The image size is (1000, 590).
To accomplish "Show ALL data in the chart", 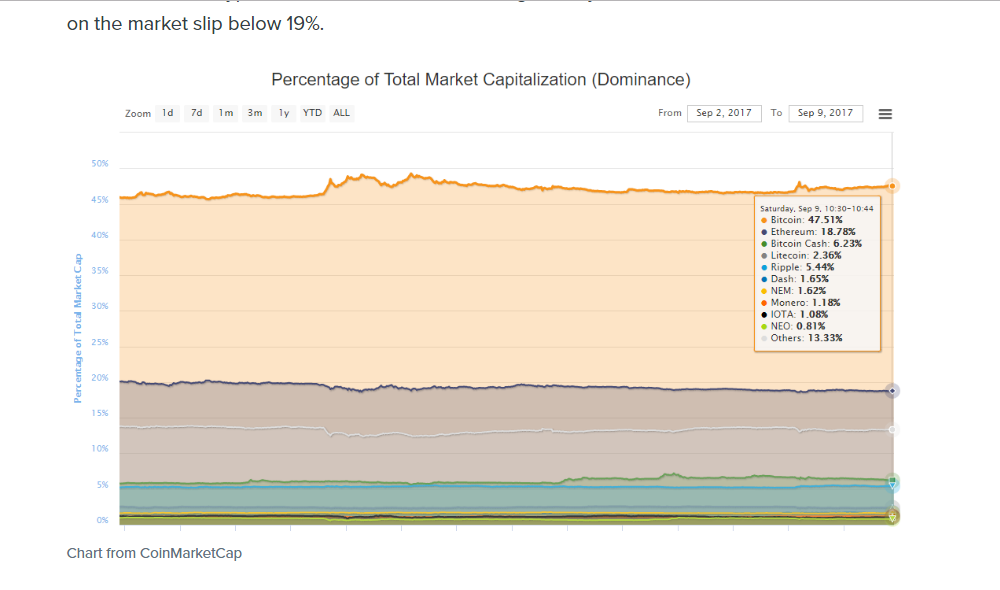I will [x=342, y=113].
